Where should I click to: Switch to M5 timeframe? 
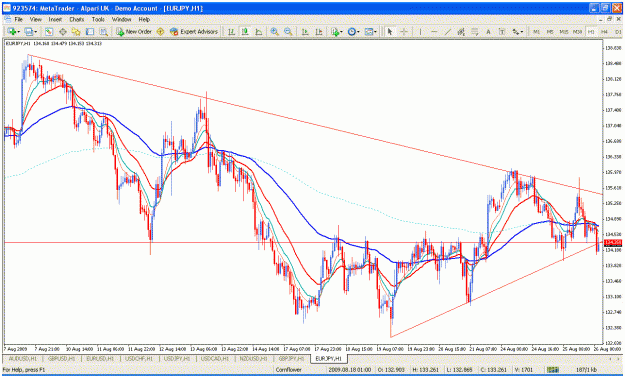coord(550,31)
